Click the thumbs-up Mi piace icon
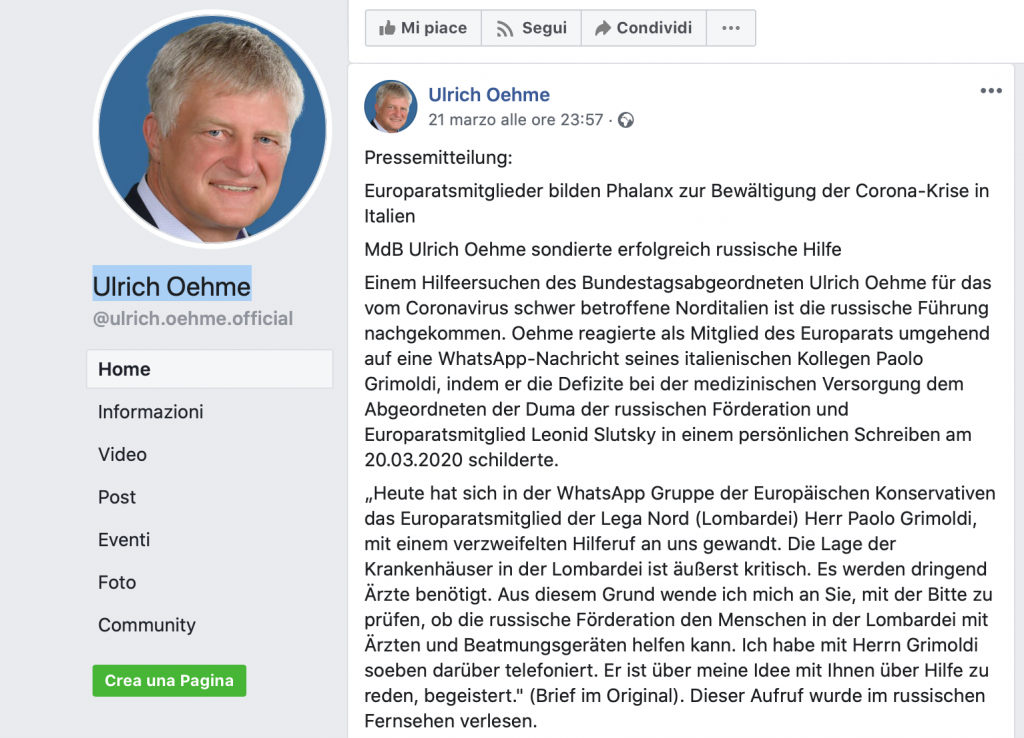Viewport: 1024px width, 738px height. pyautogui.click(x=387, y=28)
